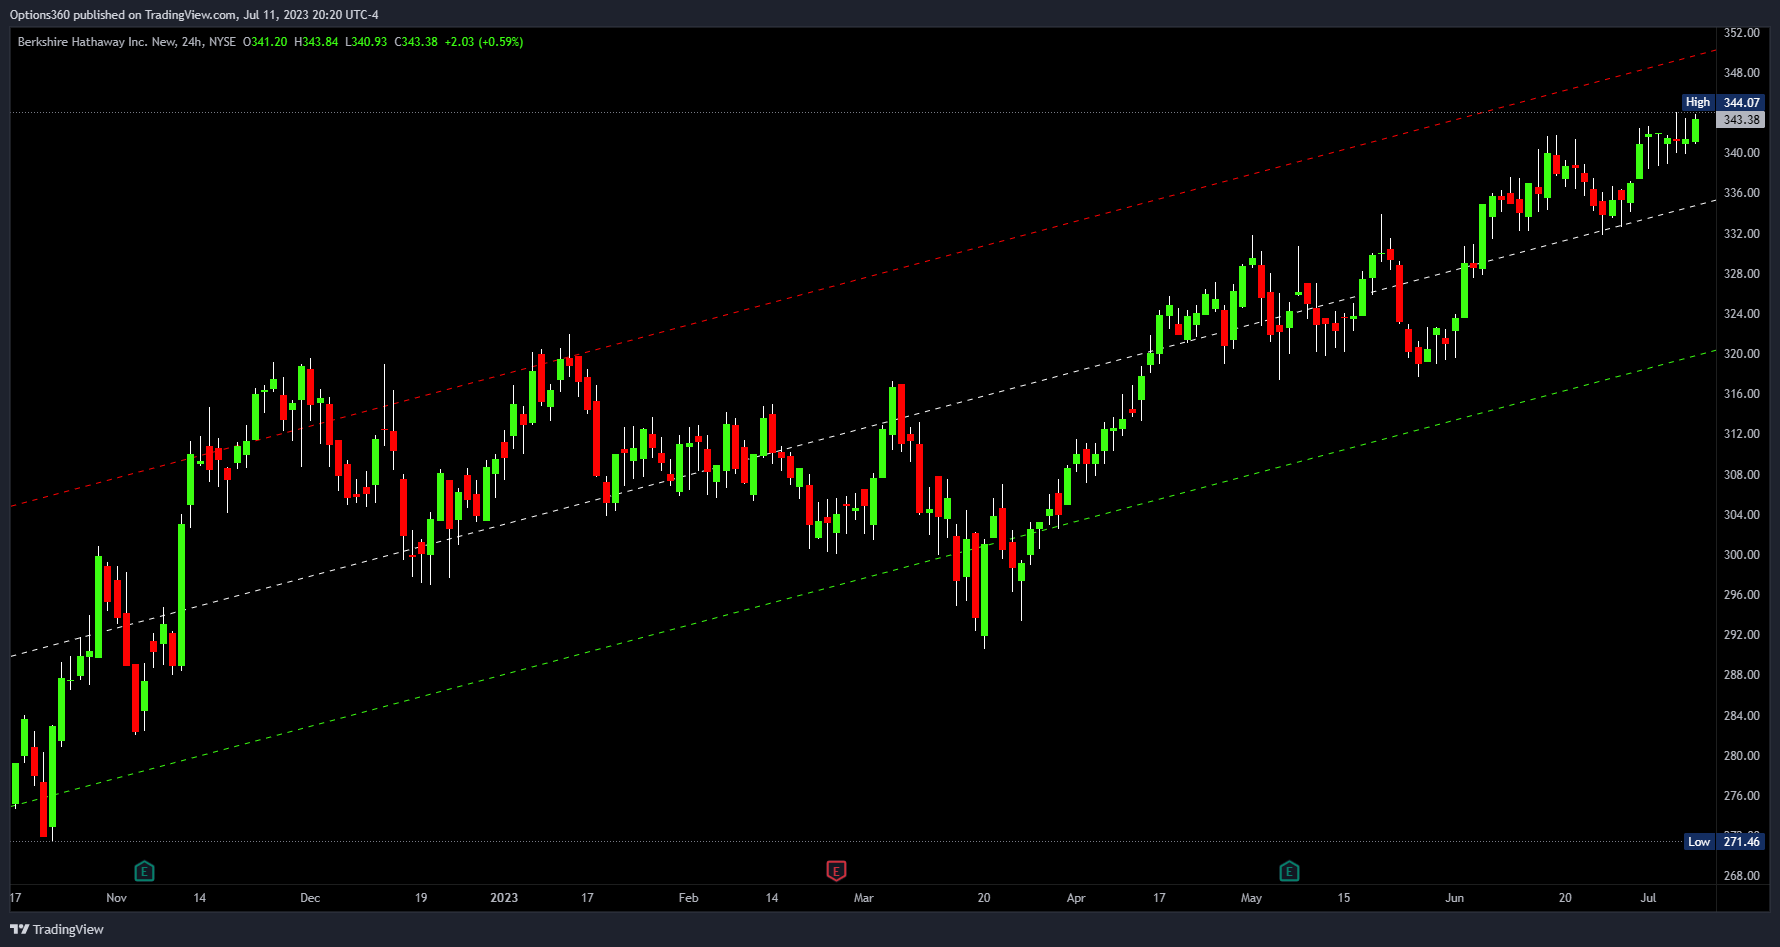Click the May label on the time axis
Viewport: 1780px width, 947px height.
coord(1251,898)
